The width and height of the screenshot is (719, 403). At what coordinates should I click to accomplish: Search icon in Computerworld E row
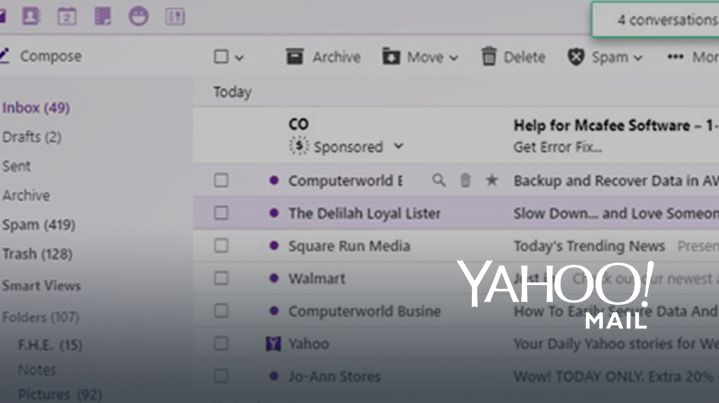[438, 180]
